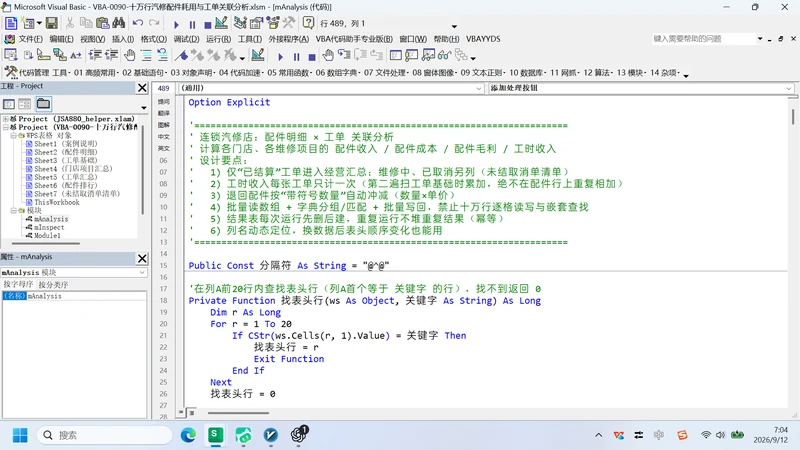
Task: Run macro from the top toolbar
Action: (176, 24)
